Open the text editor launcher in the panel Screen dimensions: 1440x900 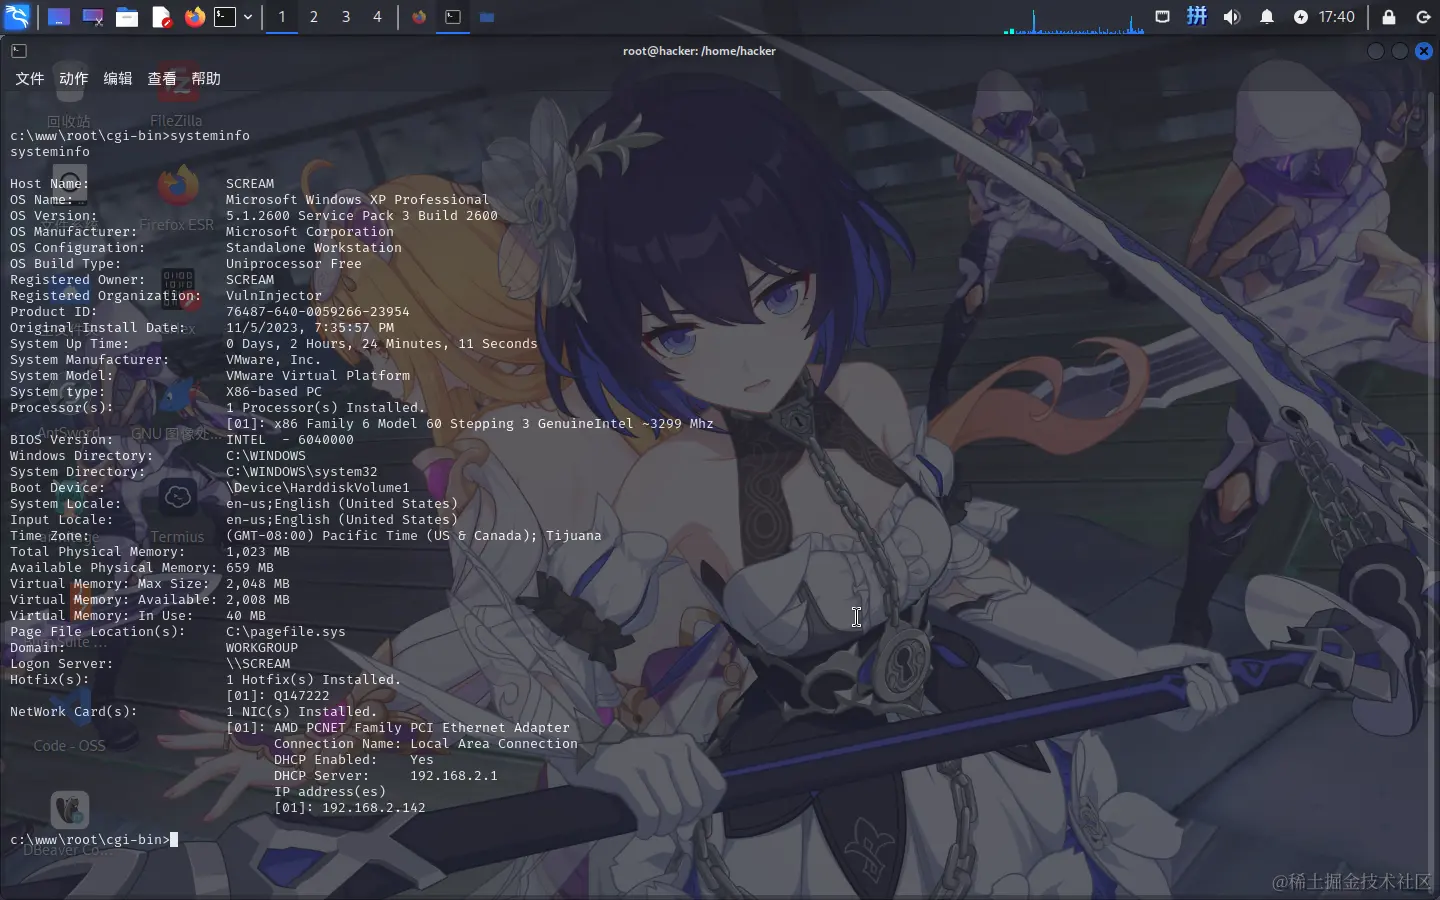(161, 17)
